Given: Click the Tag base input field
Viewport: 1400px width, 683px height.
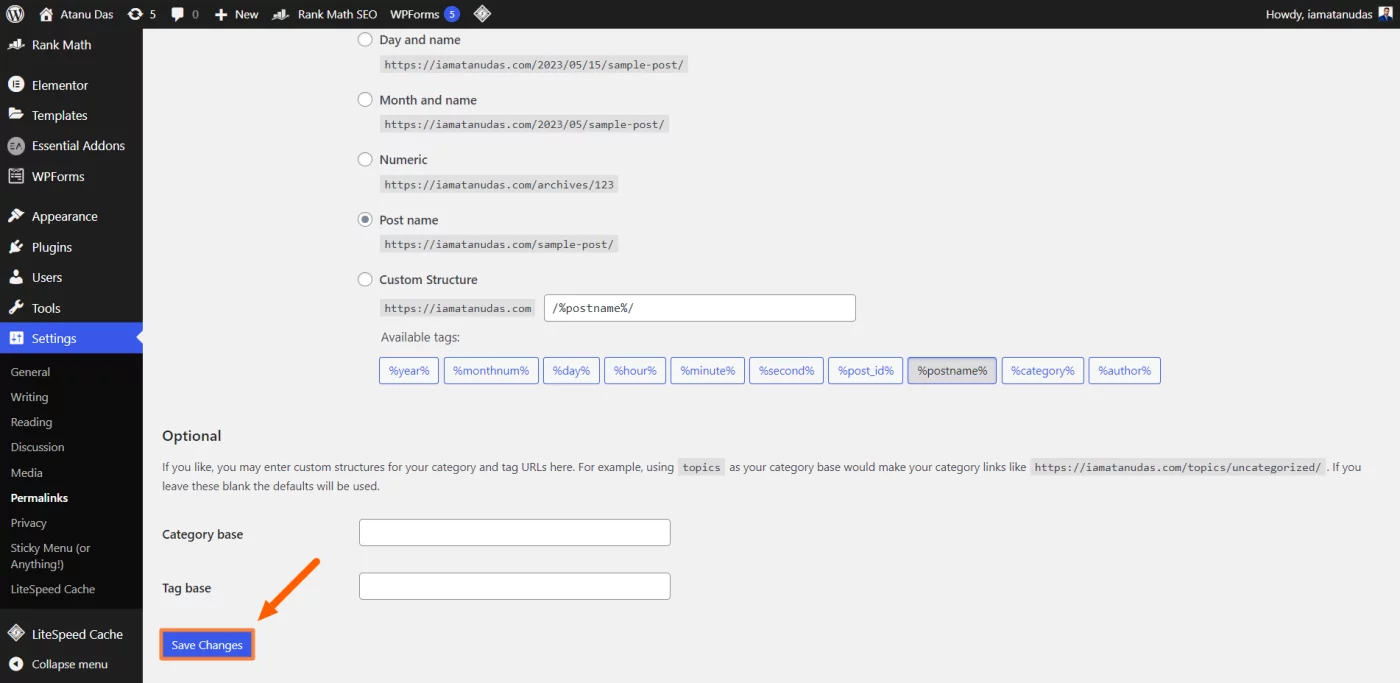Looking at the screenshot, I should (515, 586).
